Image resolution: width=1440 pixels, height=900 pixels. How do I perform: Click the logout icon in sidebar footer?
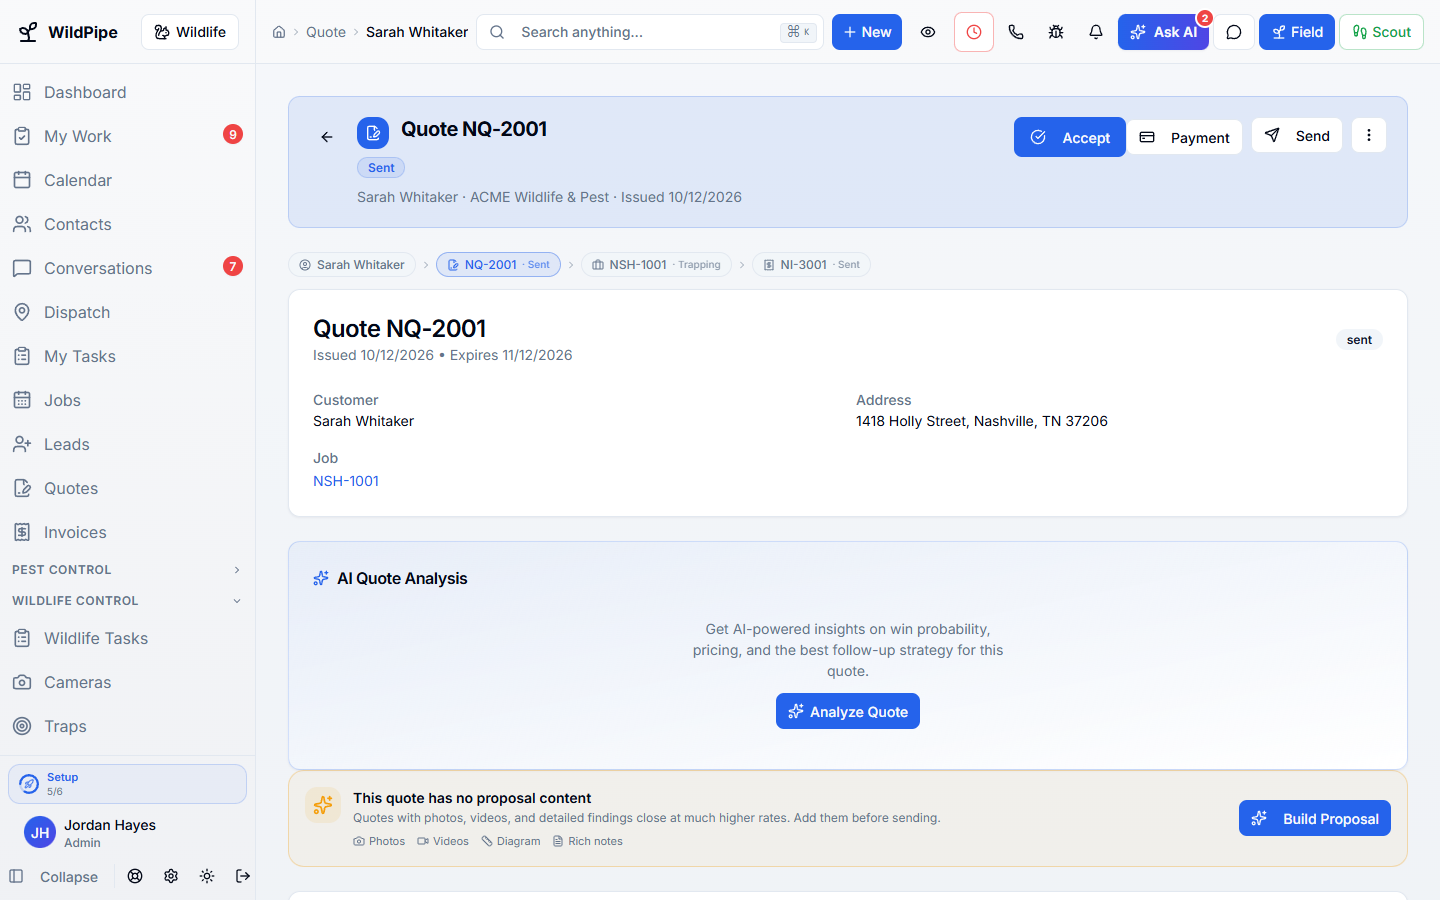pos(243,876)
